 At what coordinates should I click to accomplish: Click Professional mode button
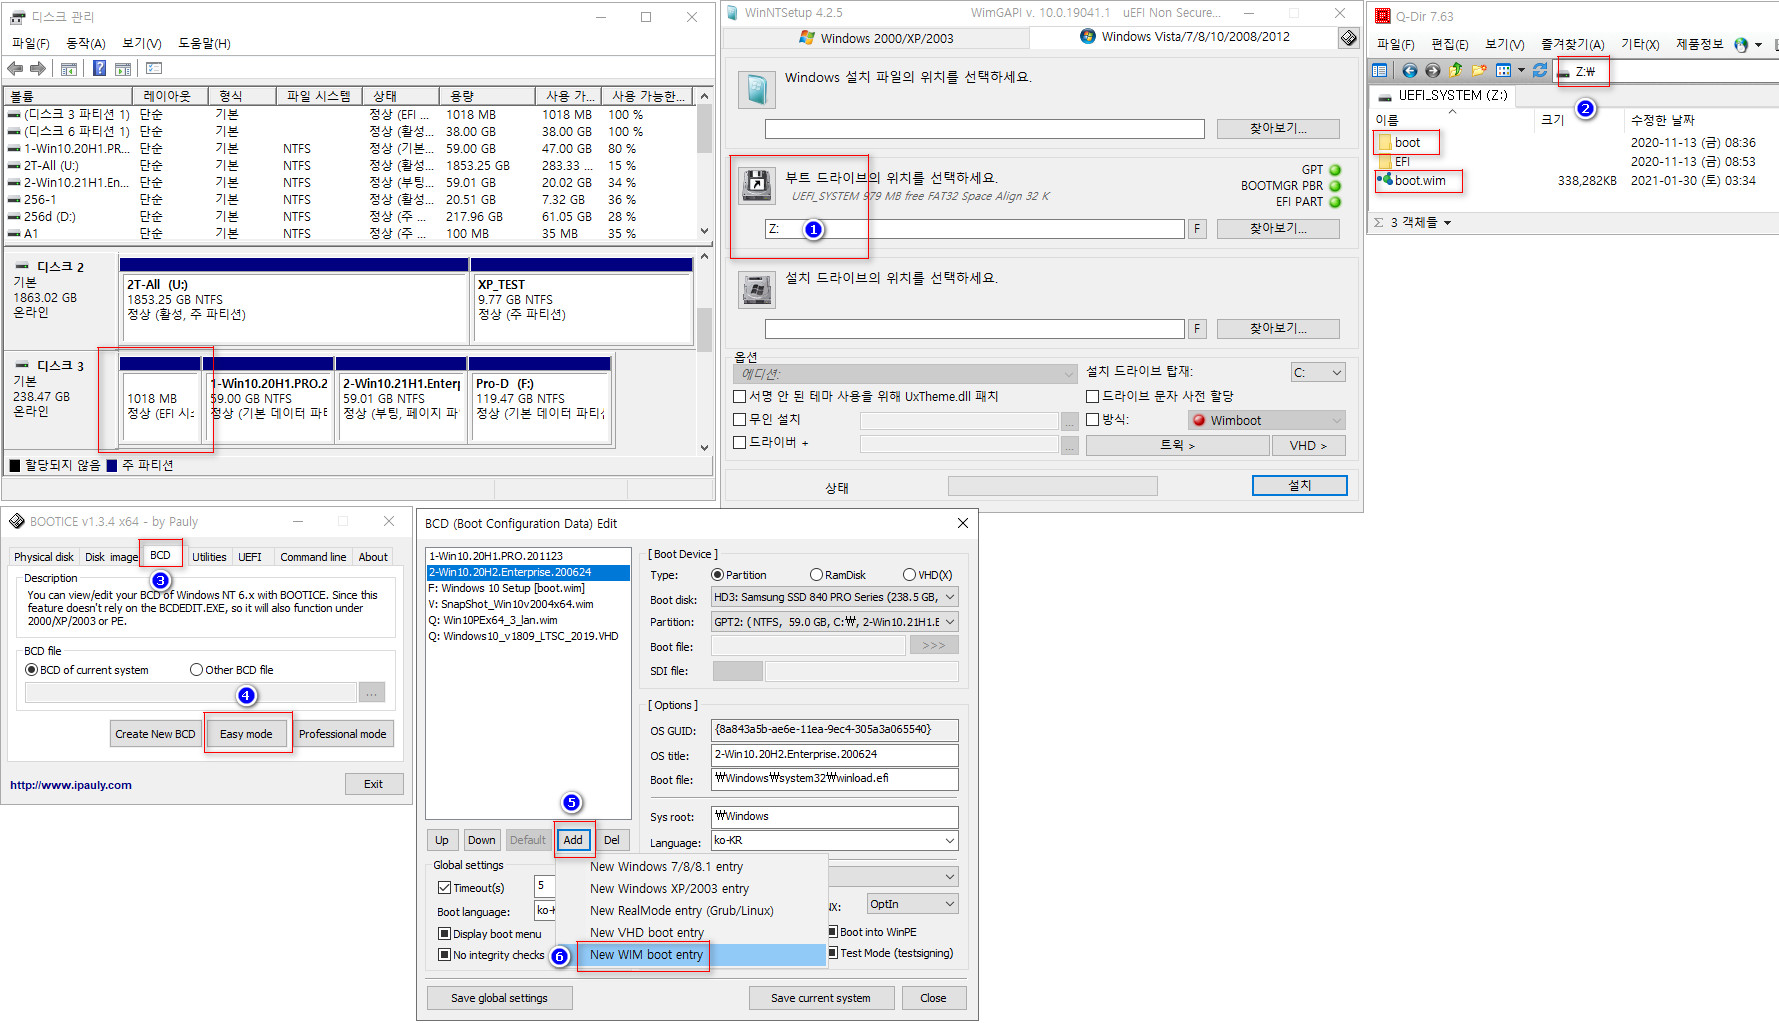point(342,734)
